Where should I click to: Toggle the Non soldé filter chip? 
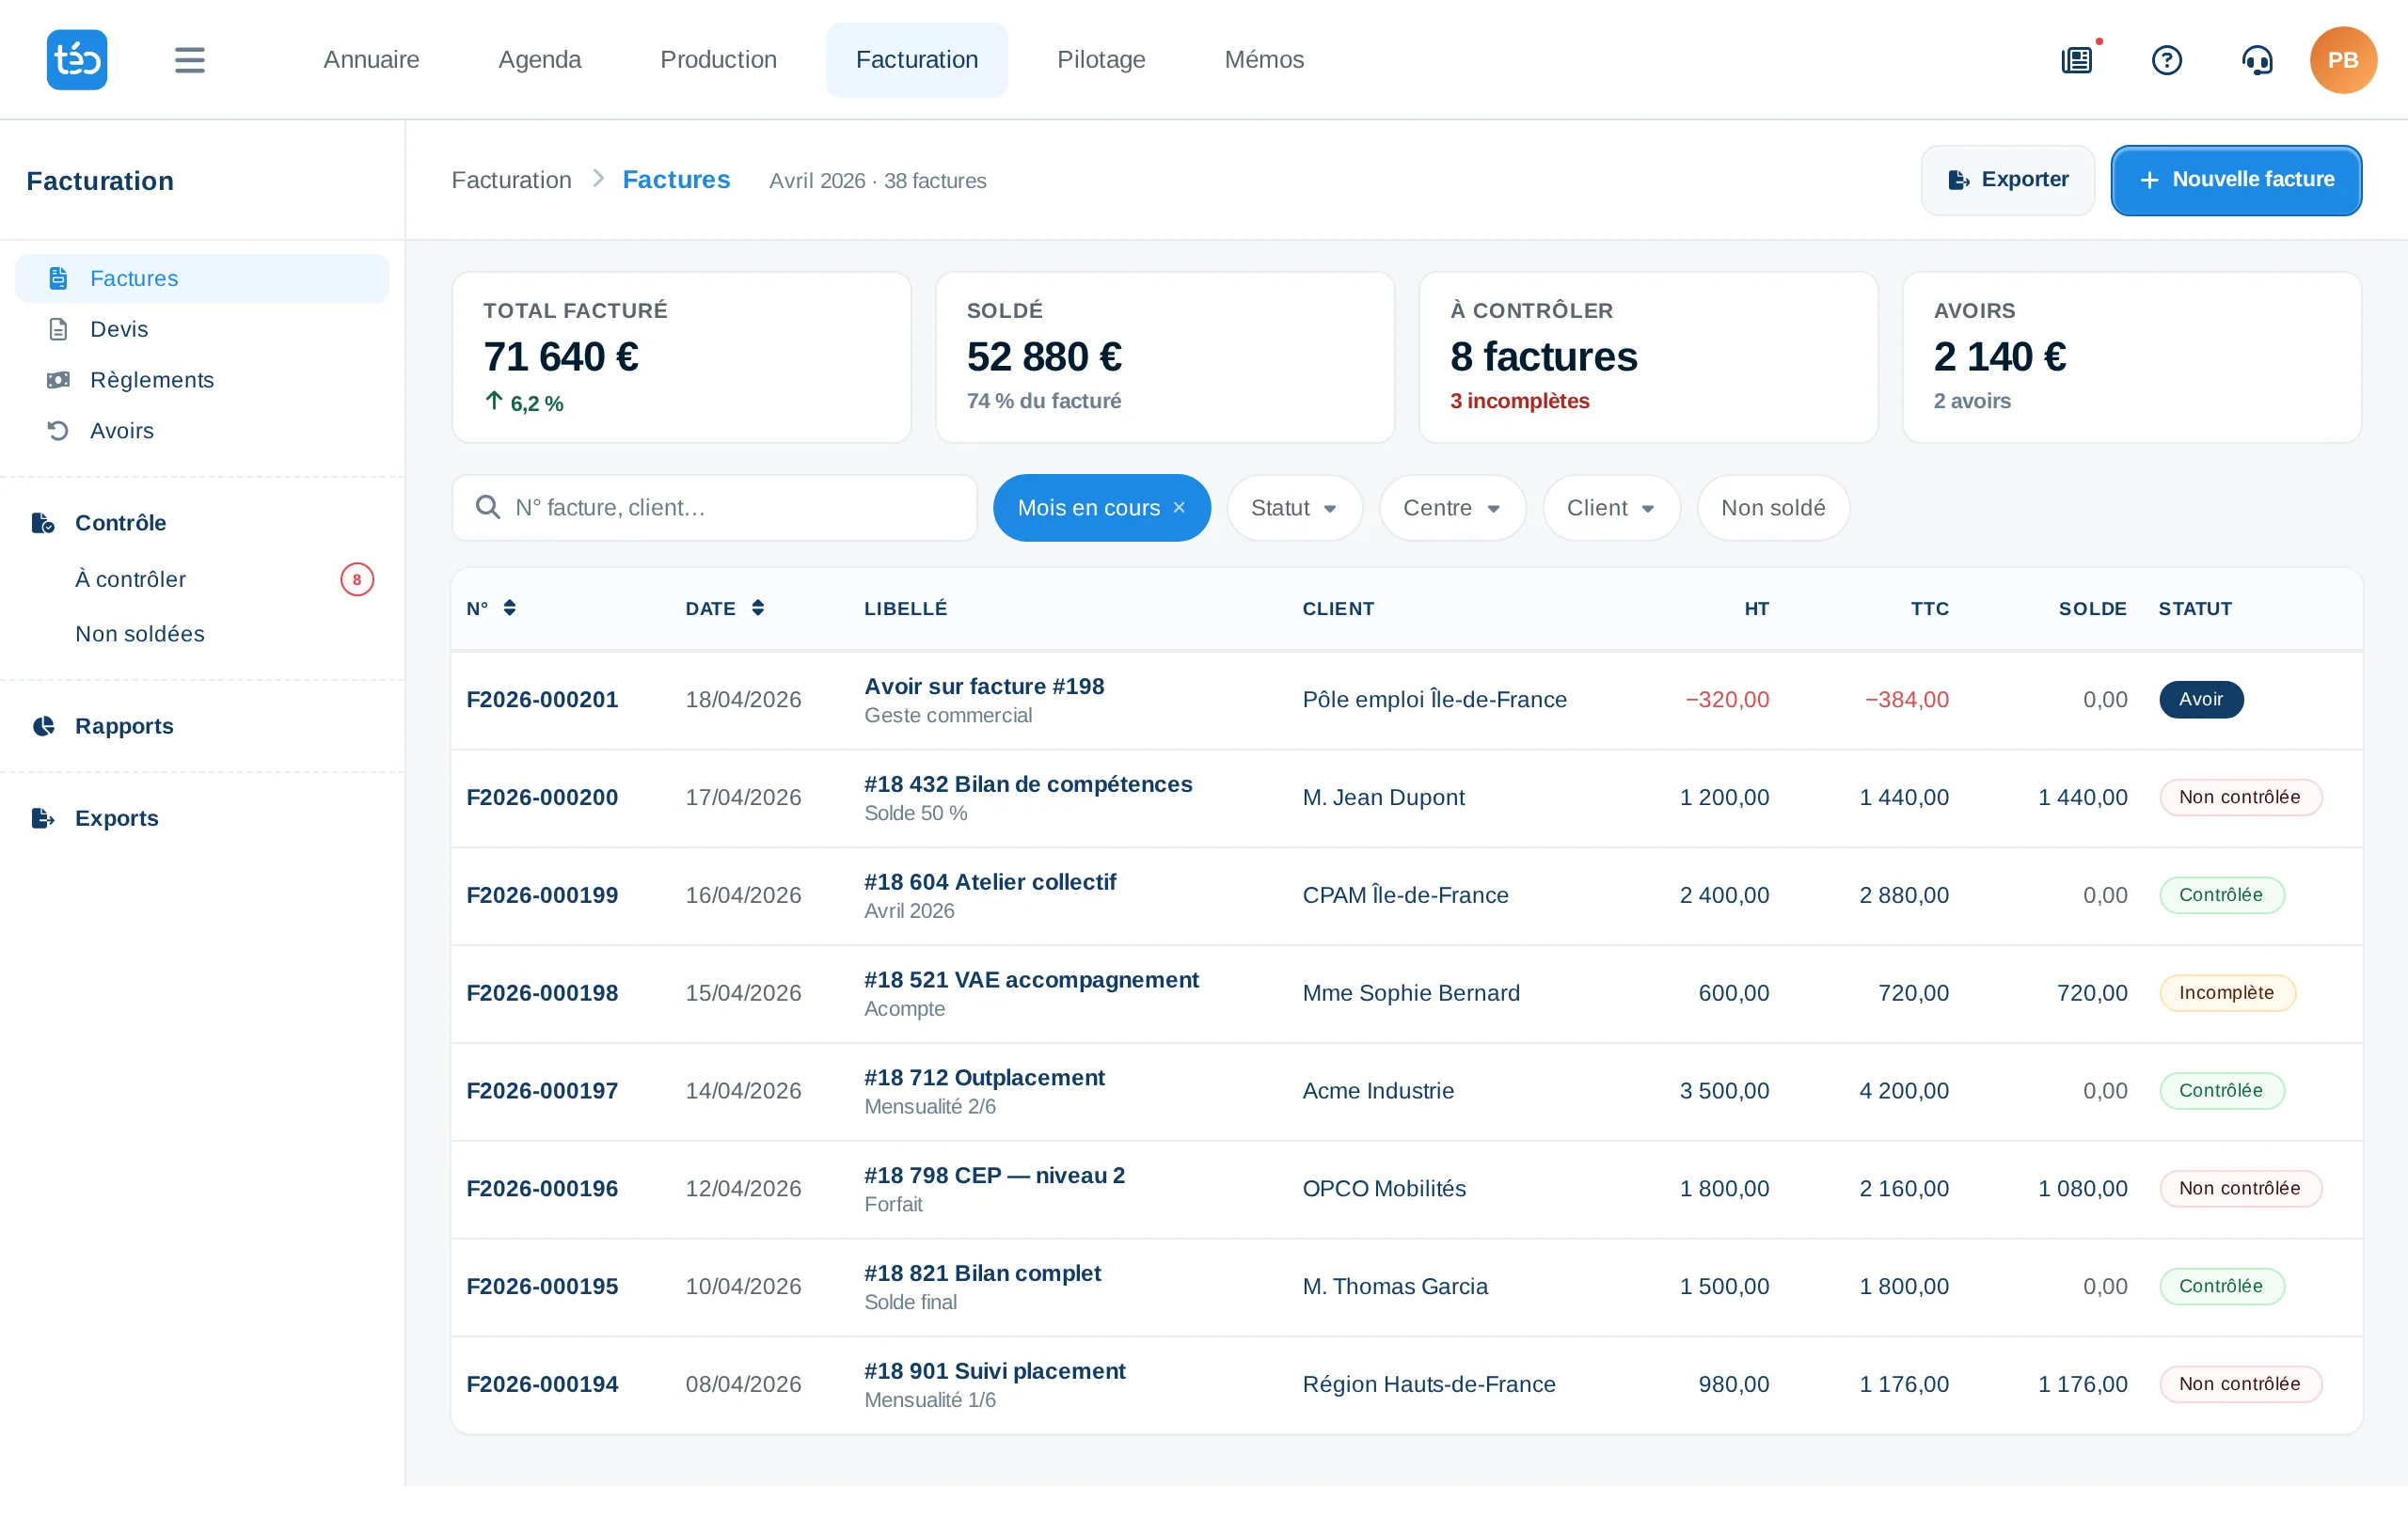pos(1773,508)
